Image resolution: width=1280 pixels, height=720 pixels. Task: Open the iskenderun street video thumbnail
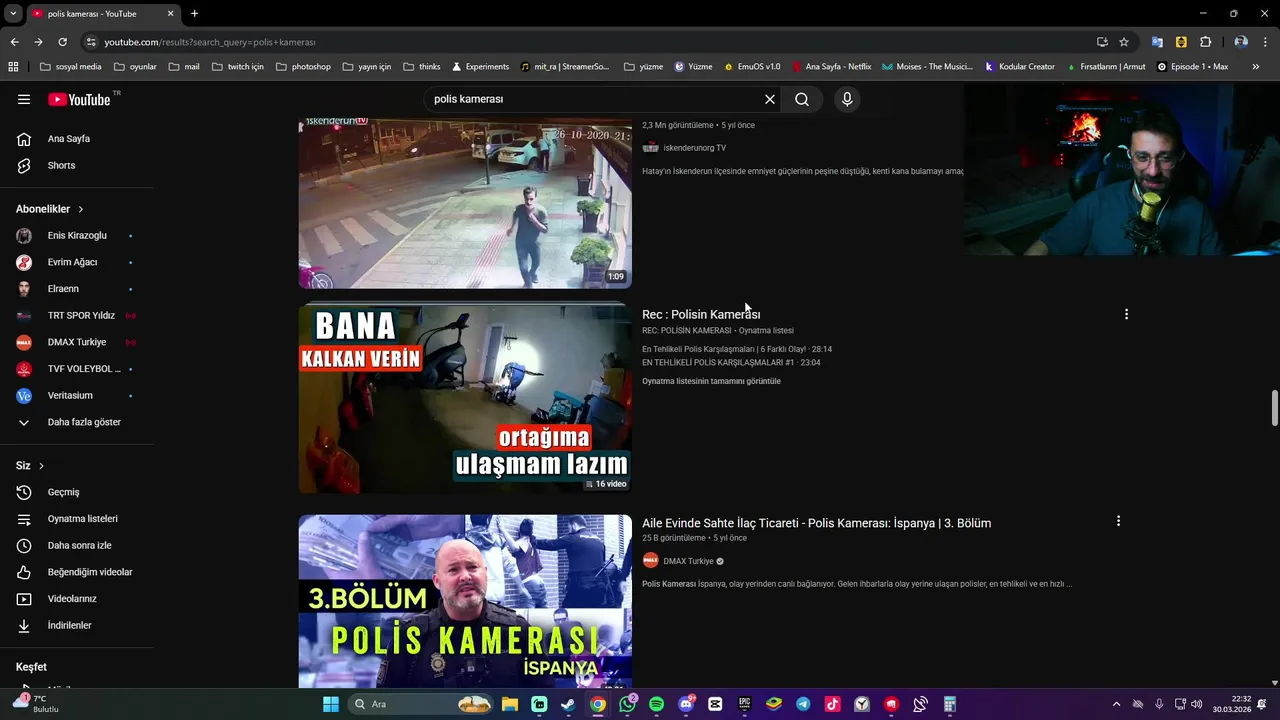[465, 203]
